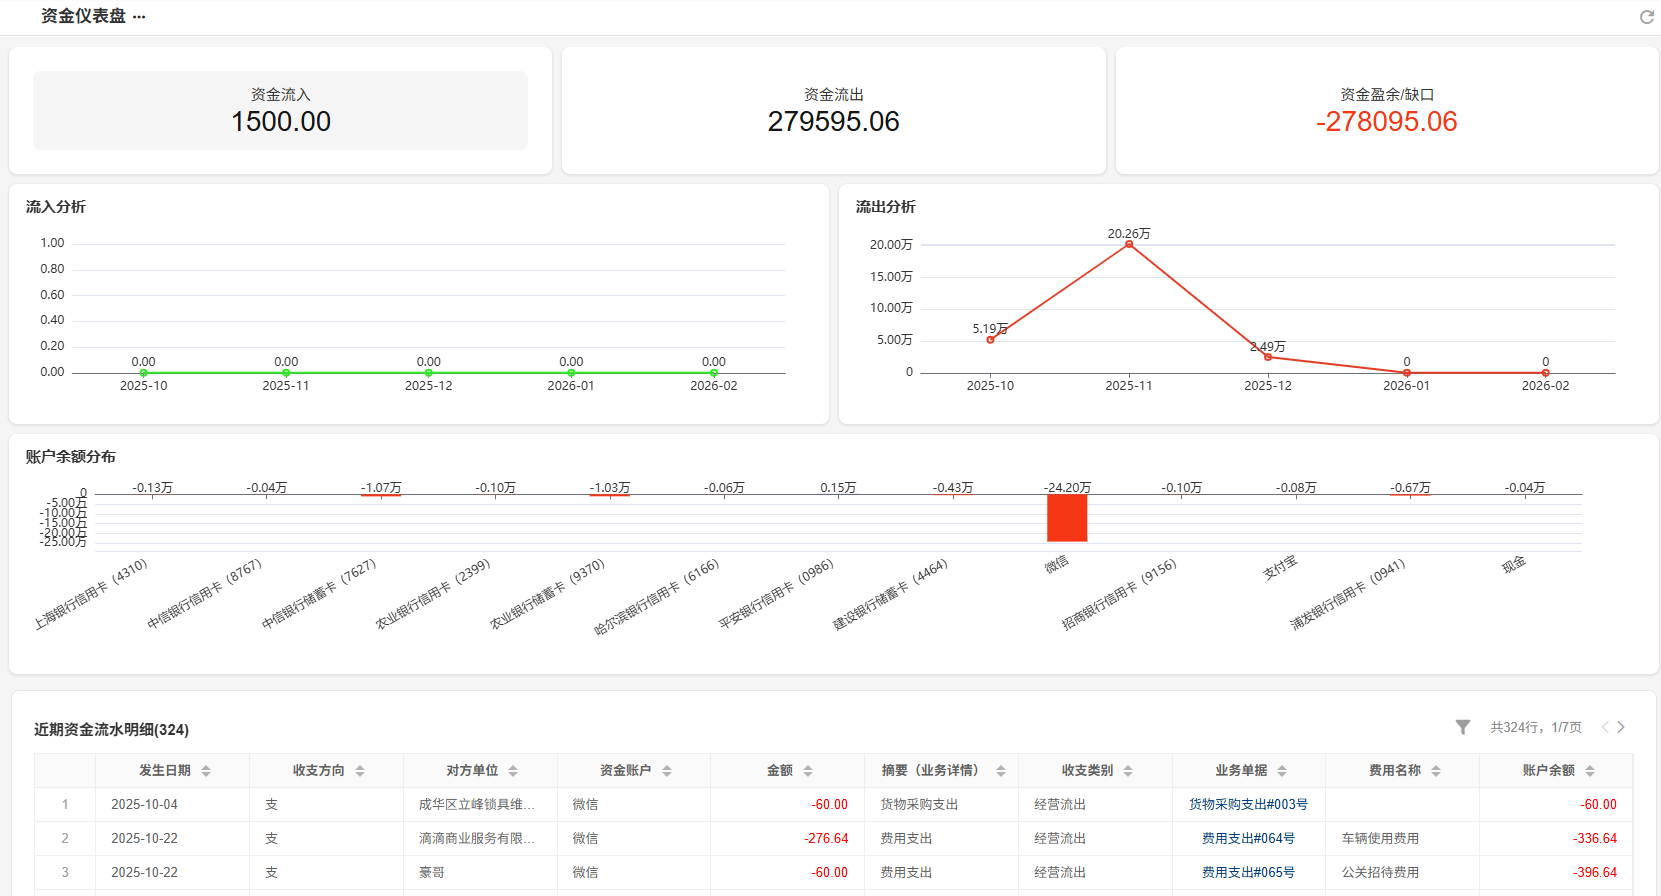Screen dimensions: 1661x896
Task: Open link 费用支出#064号
Action: 1248,838
